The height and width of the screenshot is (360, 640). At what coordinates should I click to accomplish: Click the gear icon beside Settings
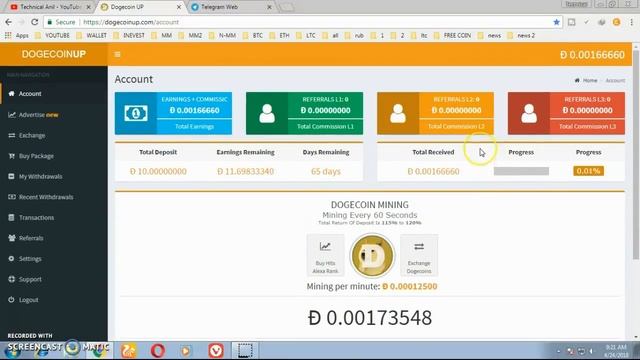(11, 259)
